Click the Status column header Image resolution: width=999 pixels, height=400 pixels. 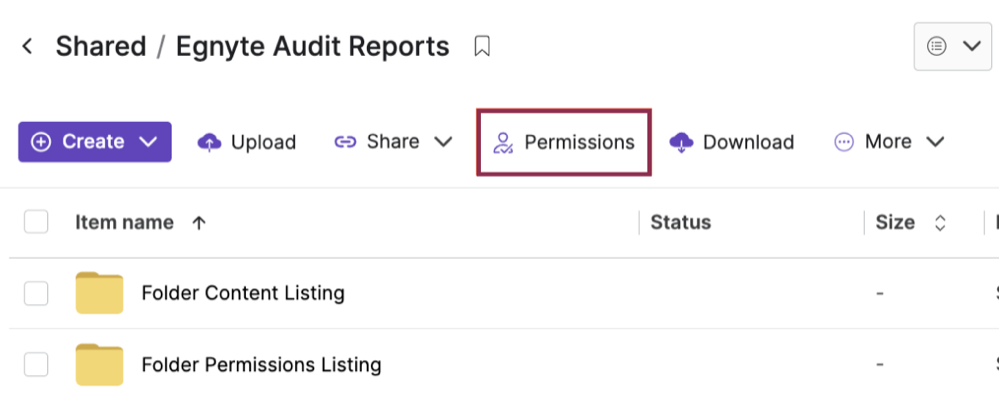coord(680,222)
